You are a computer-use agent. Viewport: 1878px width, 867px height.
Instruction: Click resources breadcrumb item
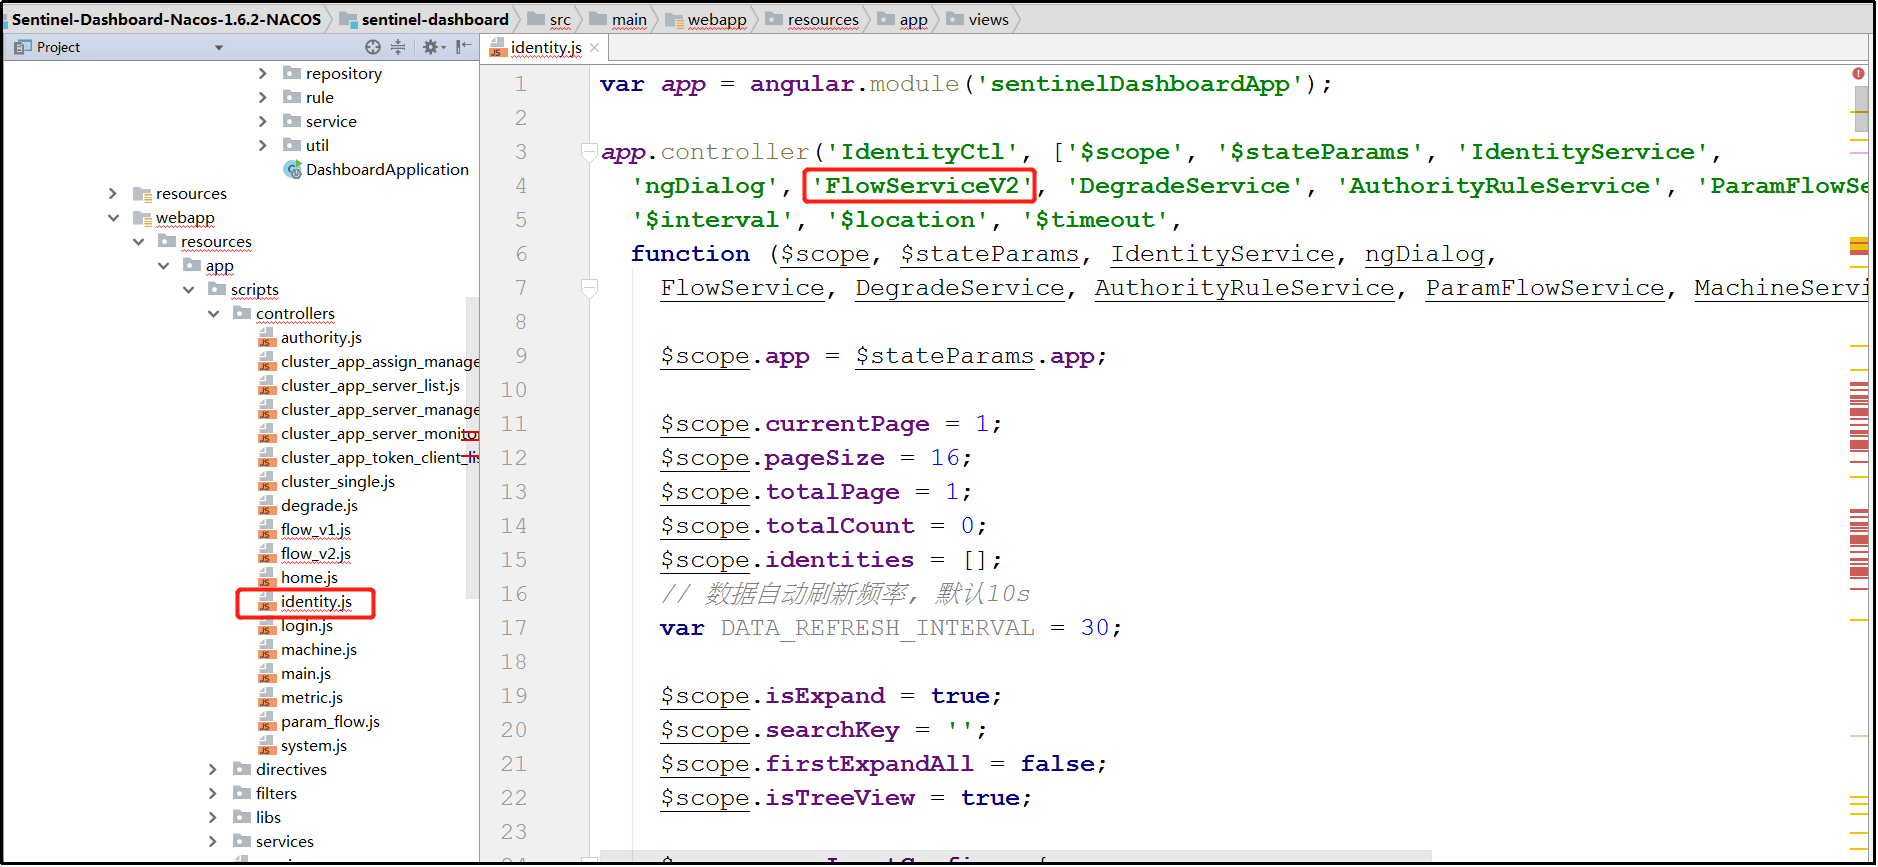[x=812, y=19]
